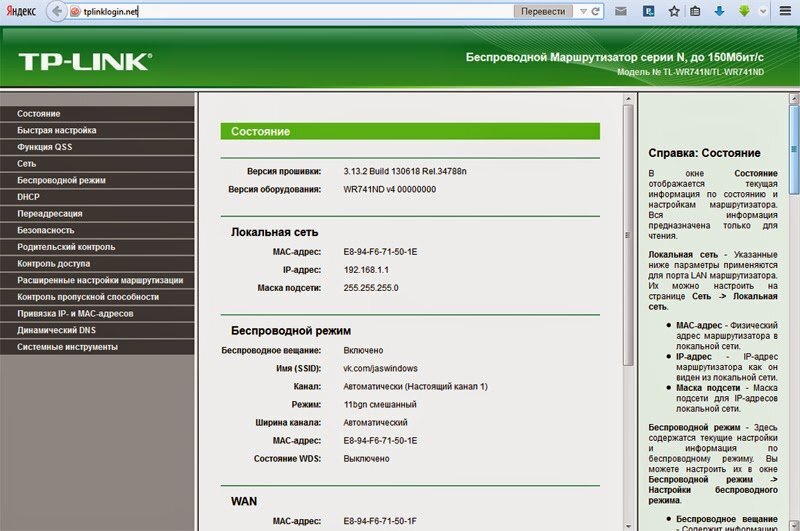Open the address bar history dropdown arrow
This screenshot has width=800, height=531.
point(583,11)
